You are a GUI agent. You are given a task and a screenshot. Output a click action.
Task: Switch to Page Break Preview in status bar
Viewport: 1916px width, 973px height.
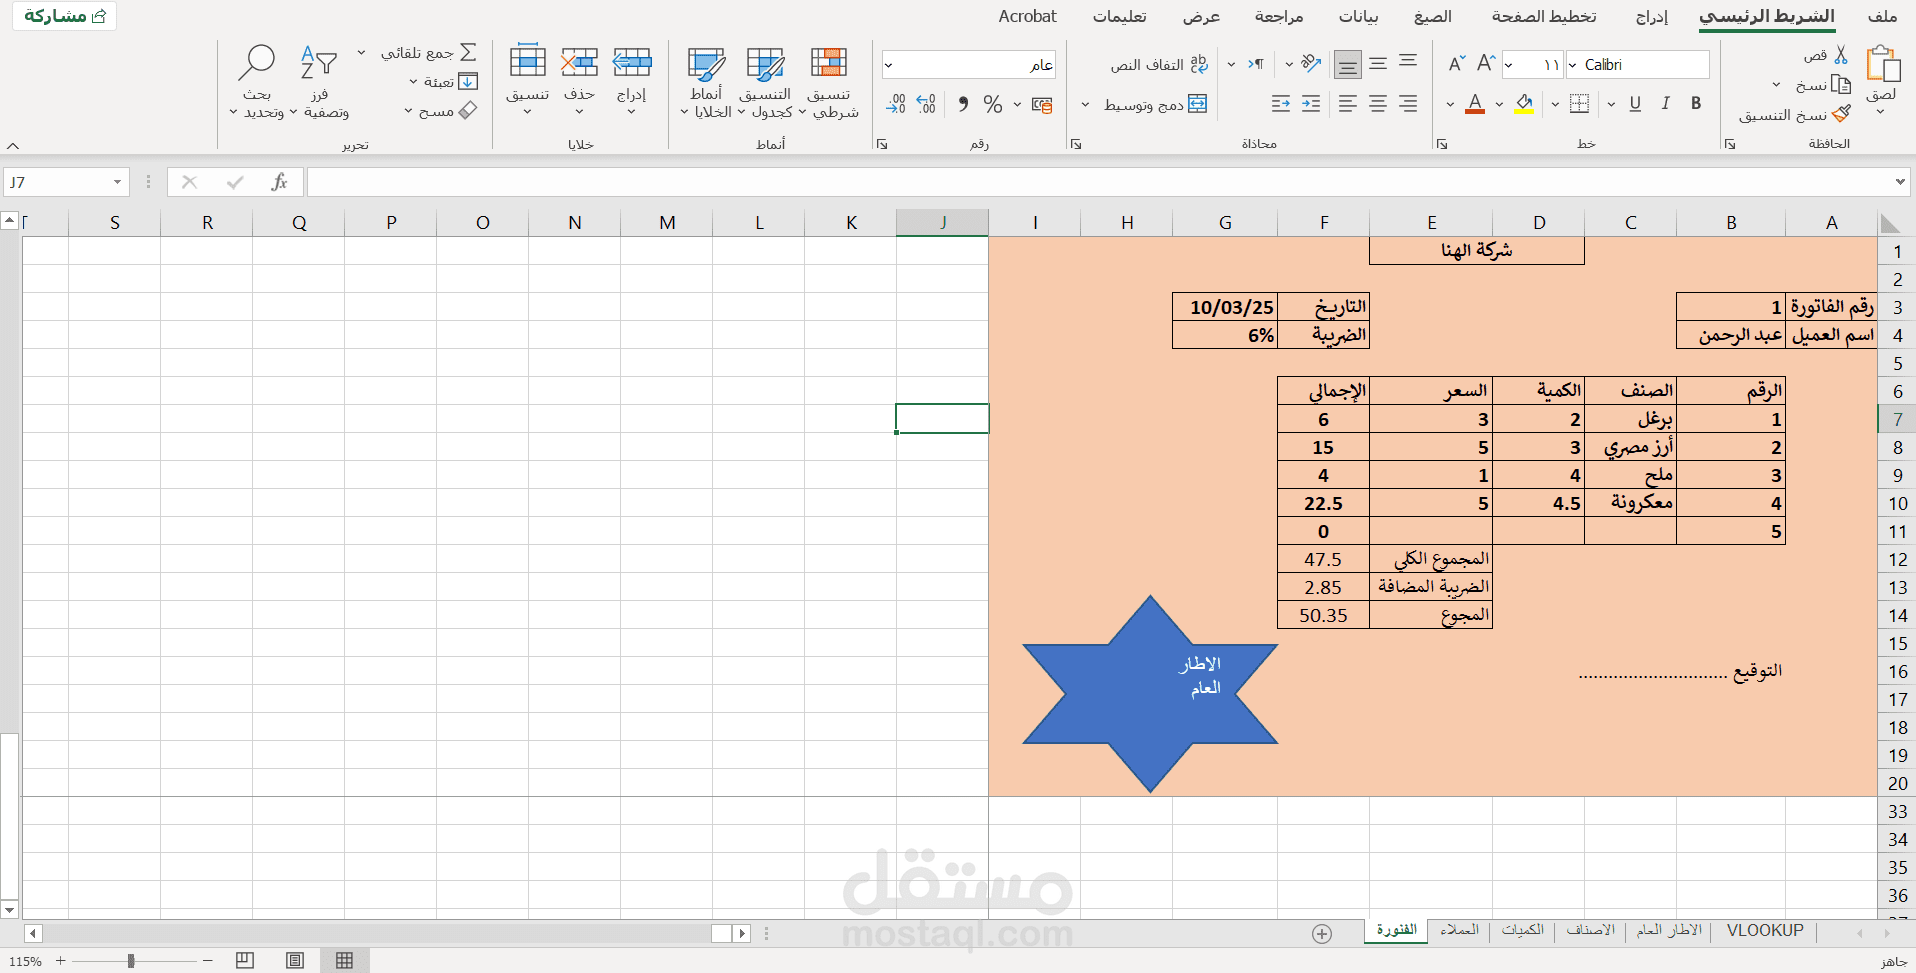tap(245, 960)
